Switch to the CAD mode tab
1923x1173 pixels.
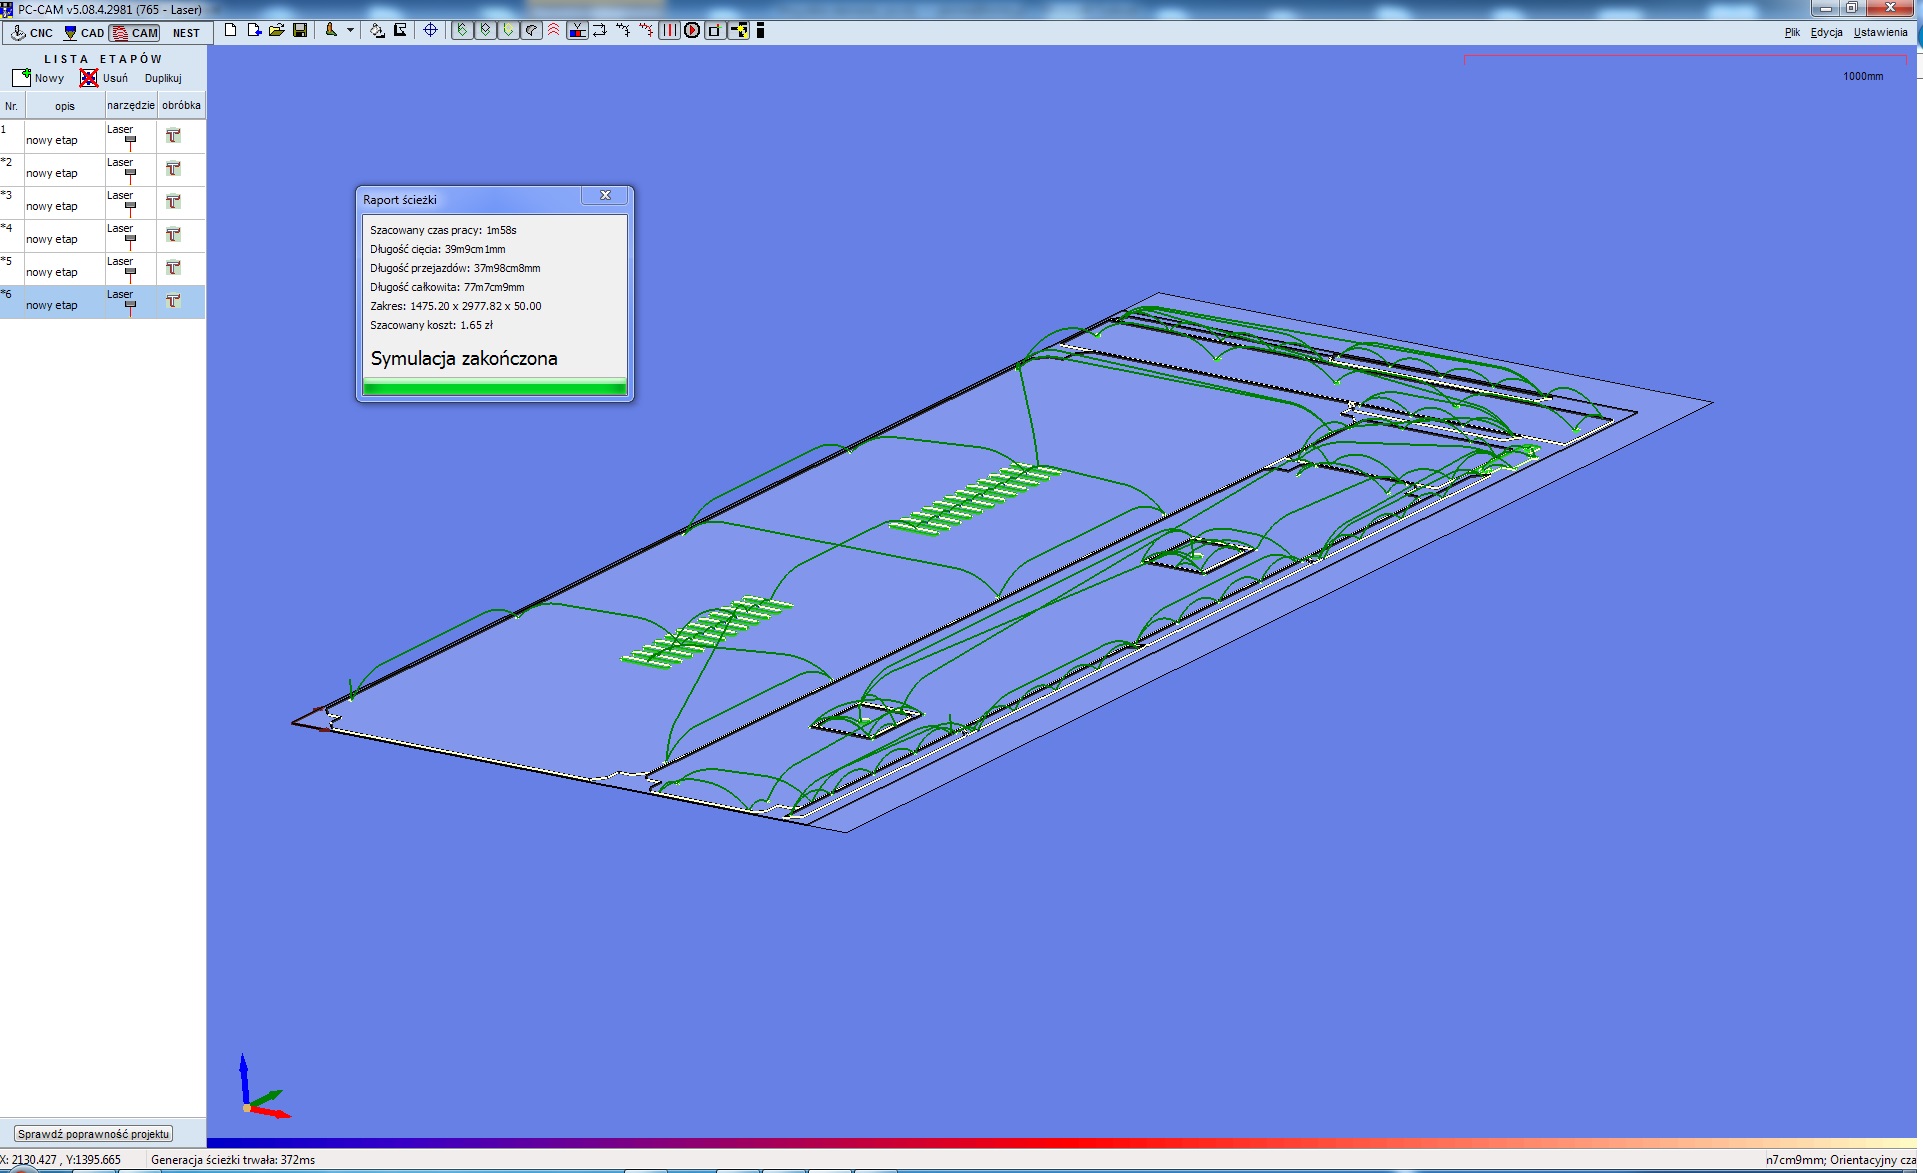(x=84, y=32)
